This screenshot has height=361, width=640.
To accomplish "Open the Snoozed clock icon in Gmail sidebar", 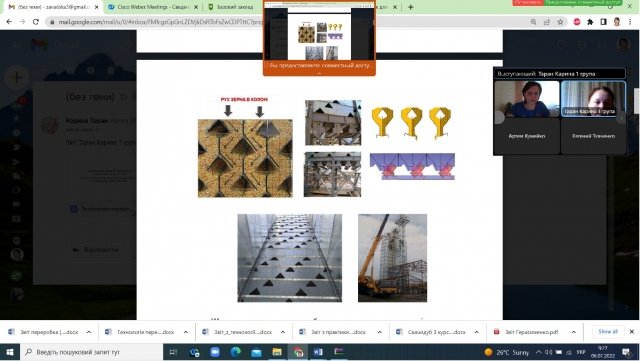I will tap(17, 133).
